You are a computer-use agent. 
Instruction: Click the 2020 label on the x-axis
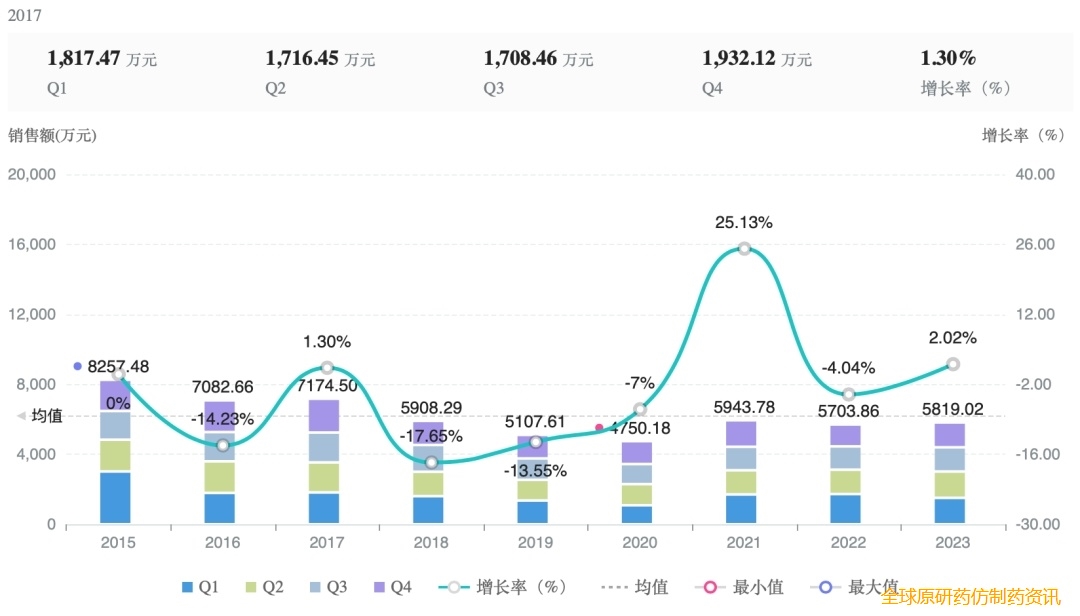tap(640, 542)
